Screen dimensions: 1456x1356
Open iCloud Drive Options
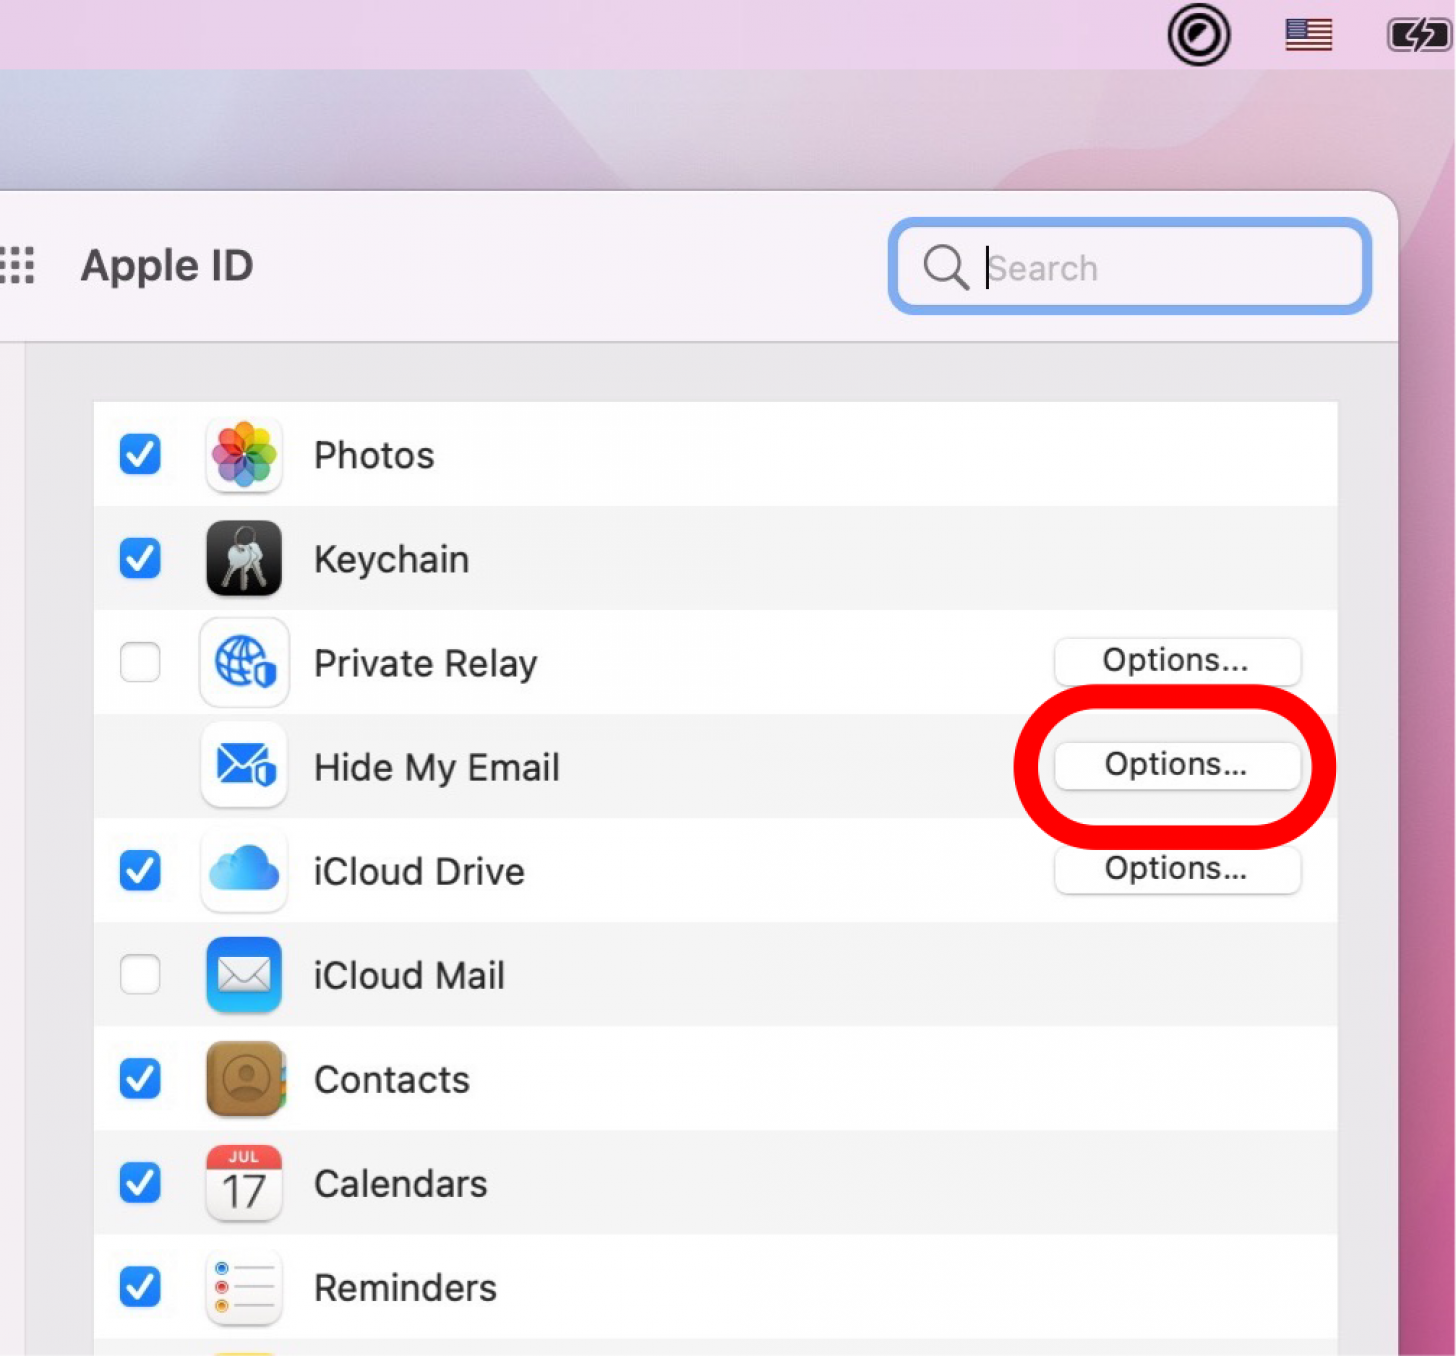pos(1177,869)
